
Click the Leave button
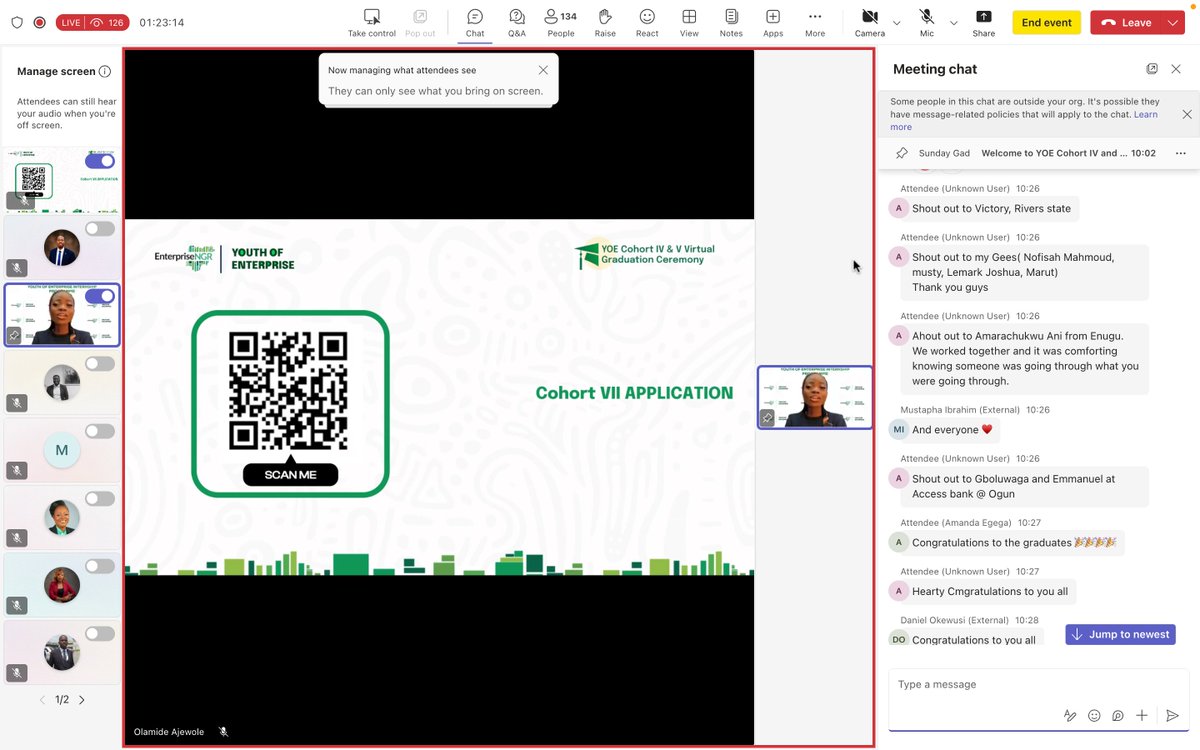pos(1126,22)
